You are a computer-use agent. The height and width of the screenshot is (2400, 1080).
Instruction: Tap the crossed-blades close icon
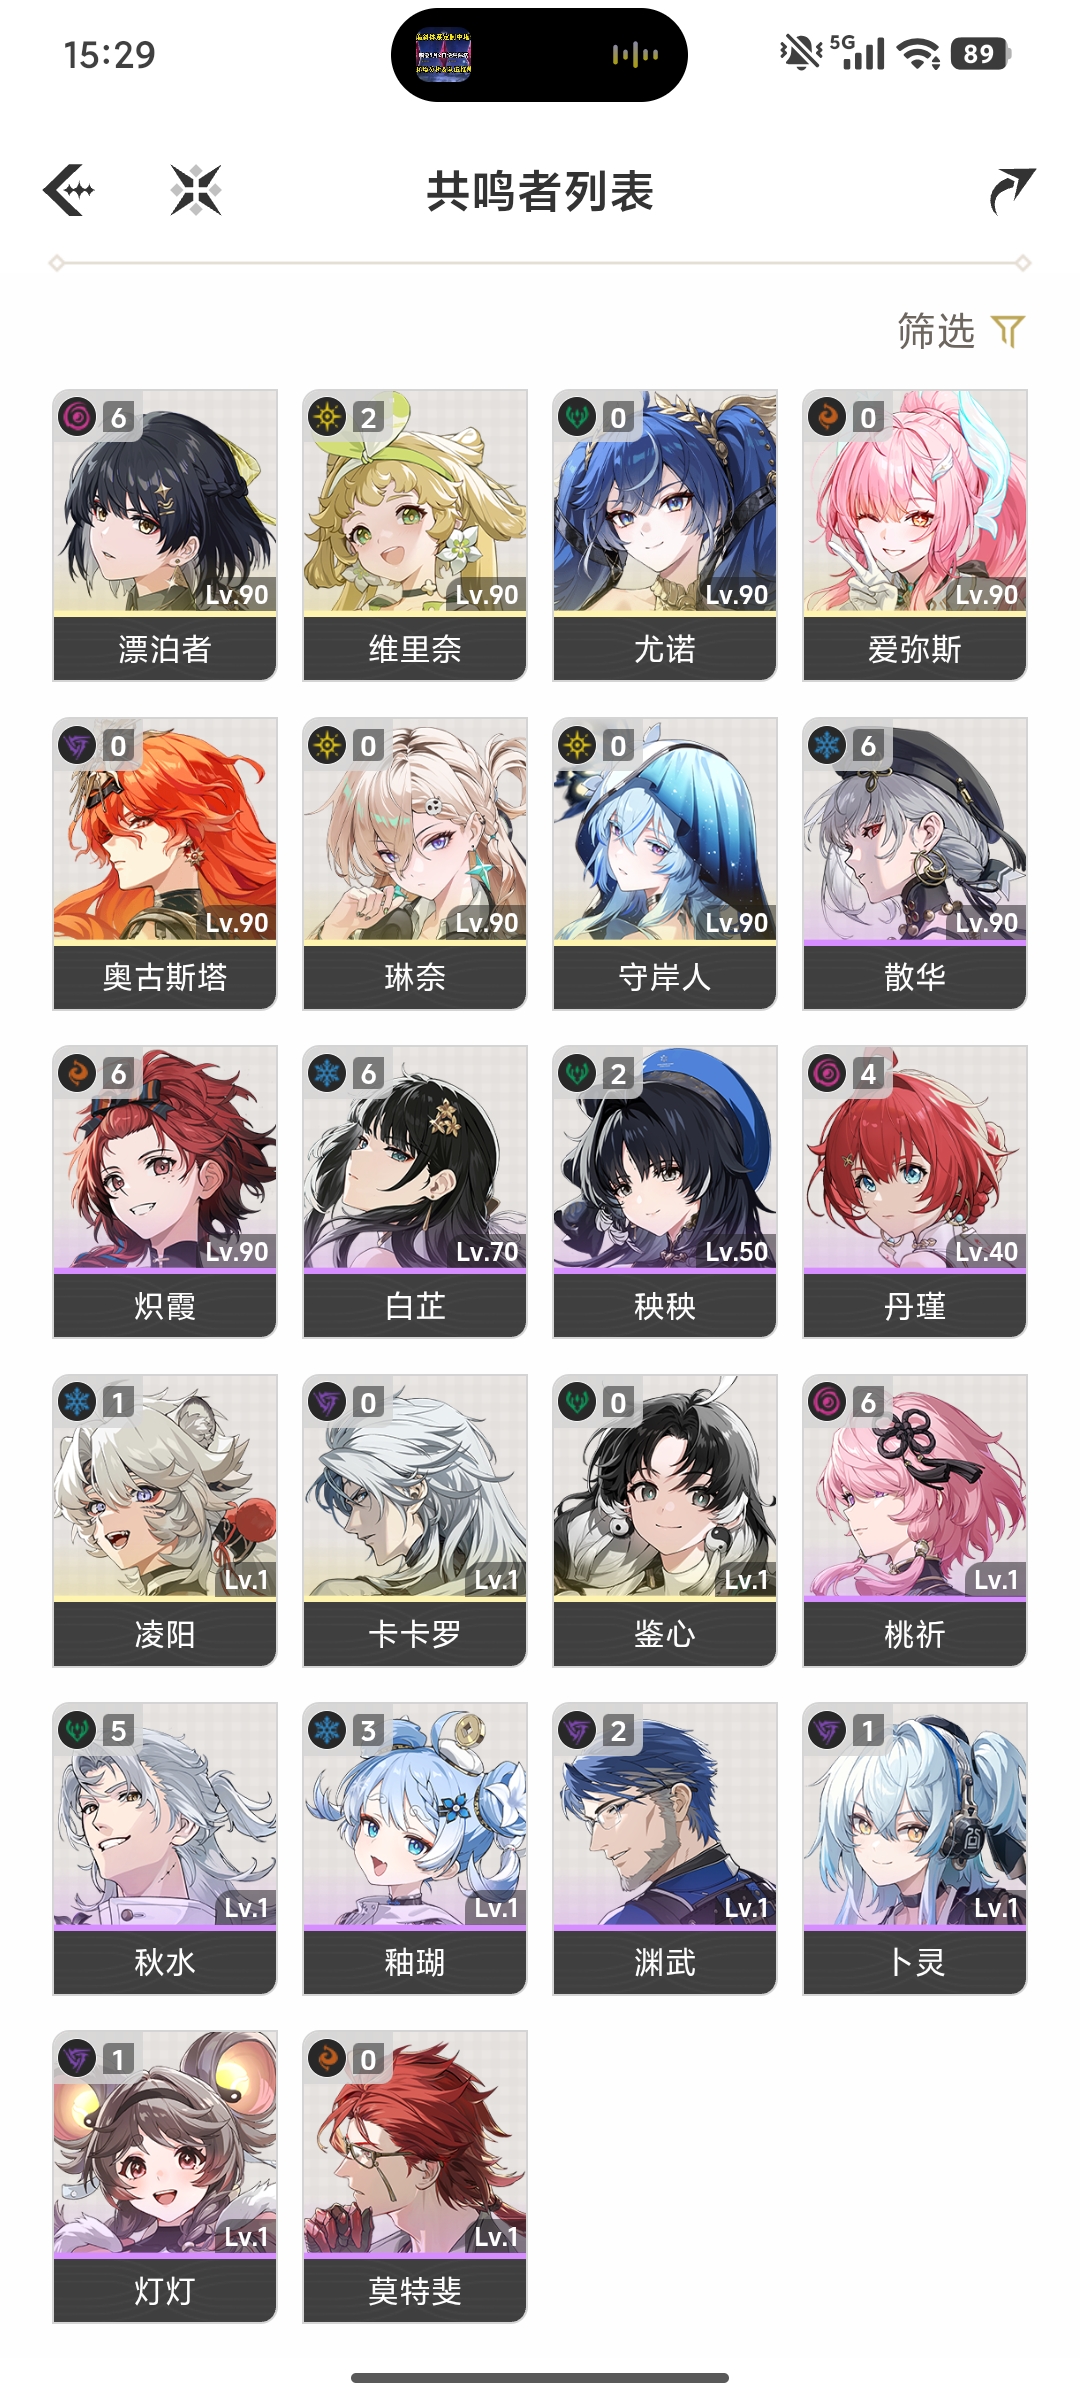(196, 190)
